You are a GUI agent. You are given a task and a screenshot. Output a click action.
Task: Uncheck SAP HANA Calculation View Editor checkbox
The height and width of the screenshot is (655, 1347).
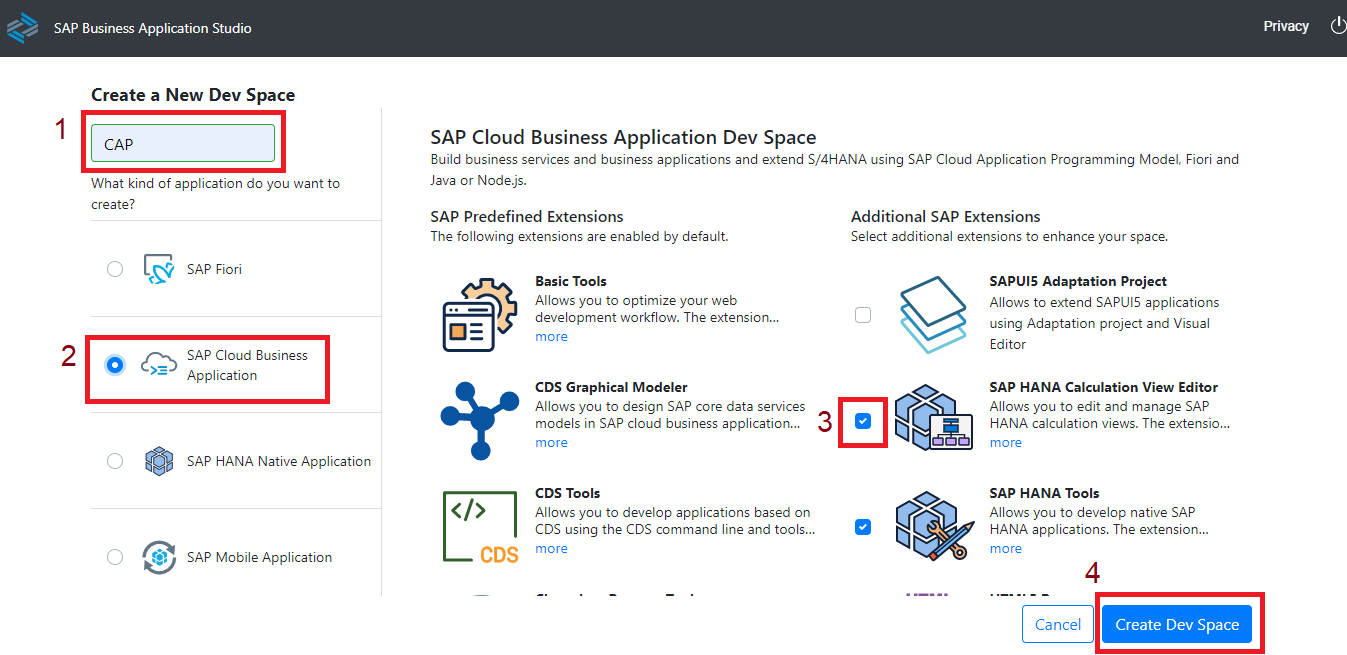(x=863, y=421)
